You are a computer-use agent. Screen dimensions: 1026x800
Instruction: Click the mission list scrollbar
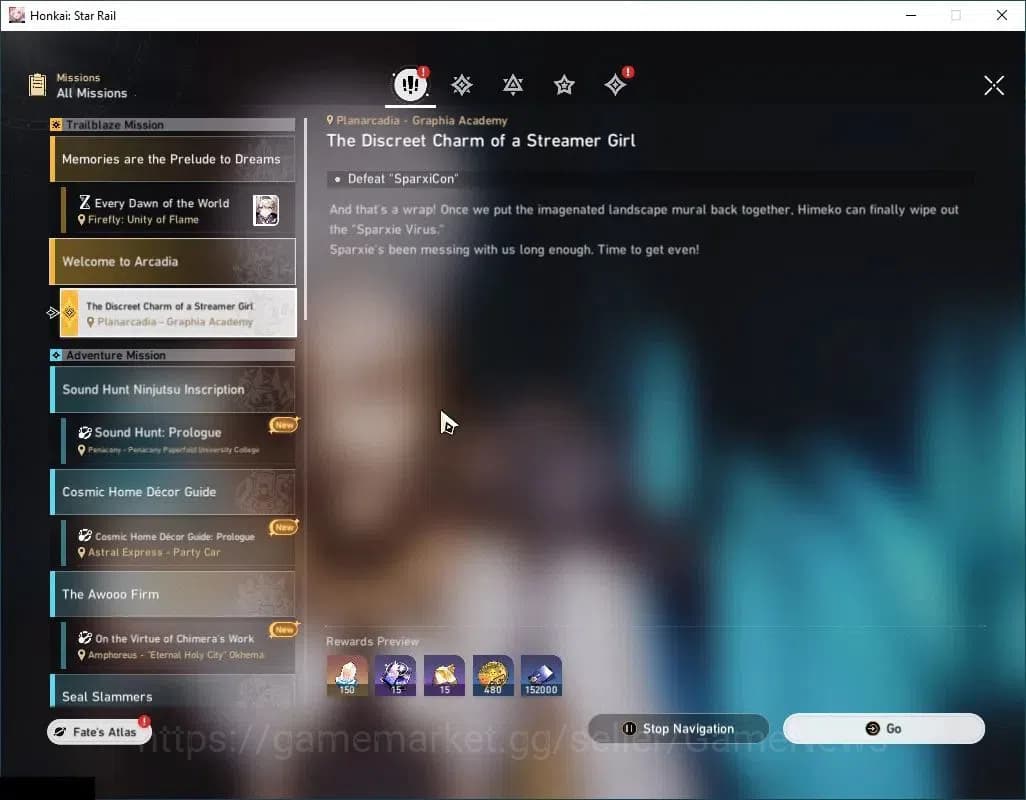coord(305,220)
